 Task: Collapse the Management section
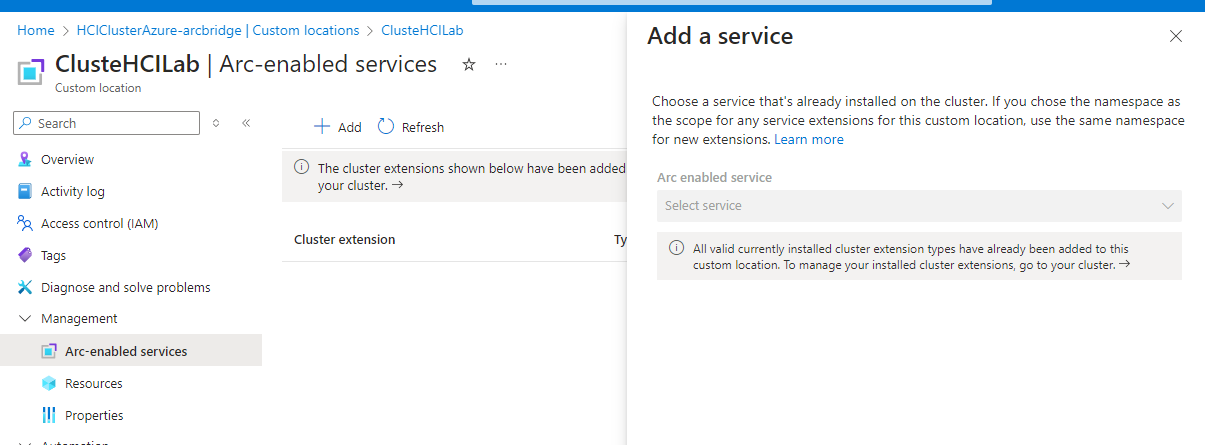[x=25, y=318]
